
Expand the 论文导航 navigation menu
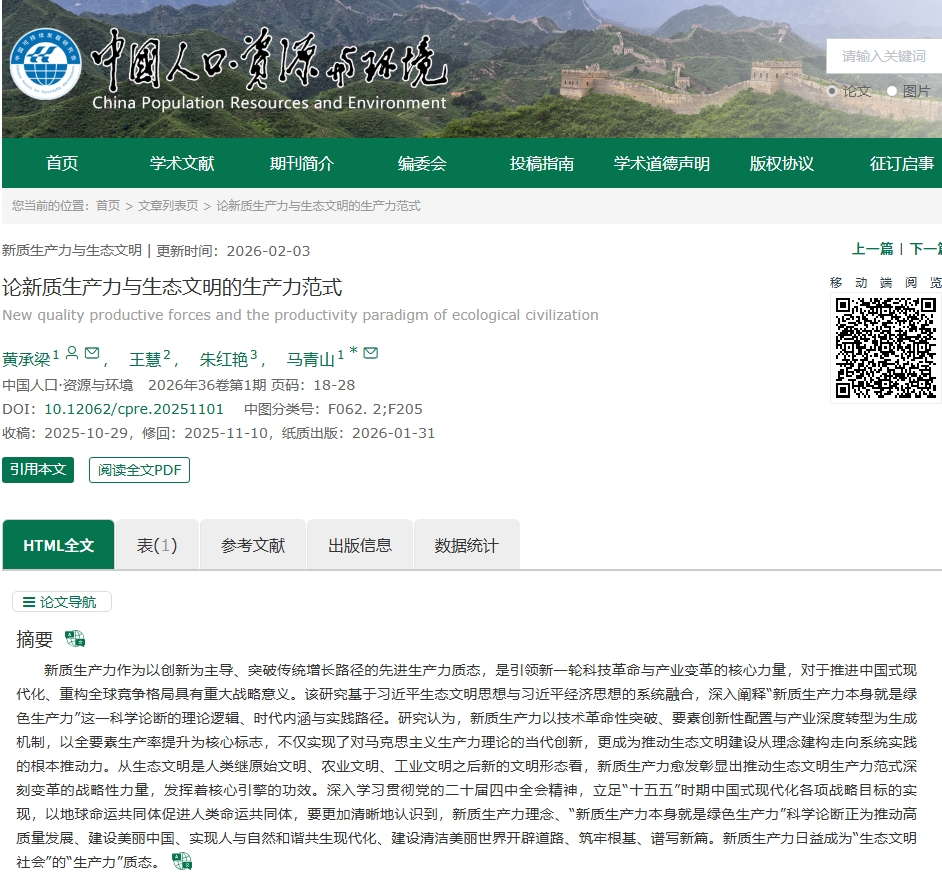coord(61,602)
